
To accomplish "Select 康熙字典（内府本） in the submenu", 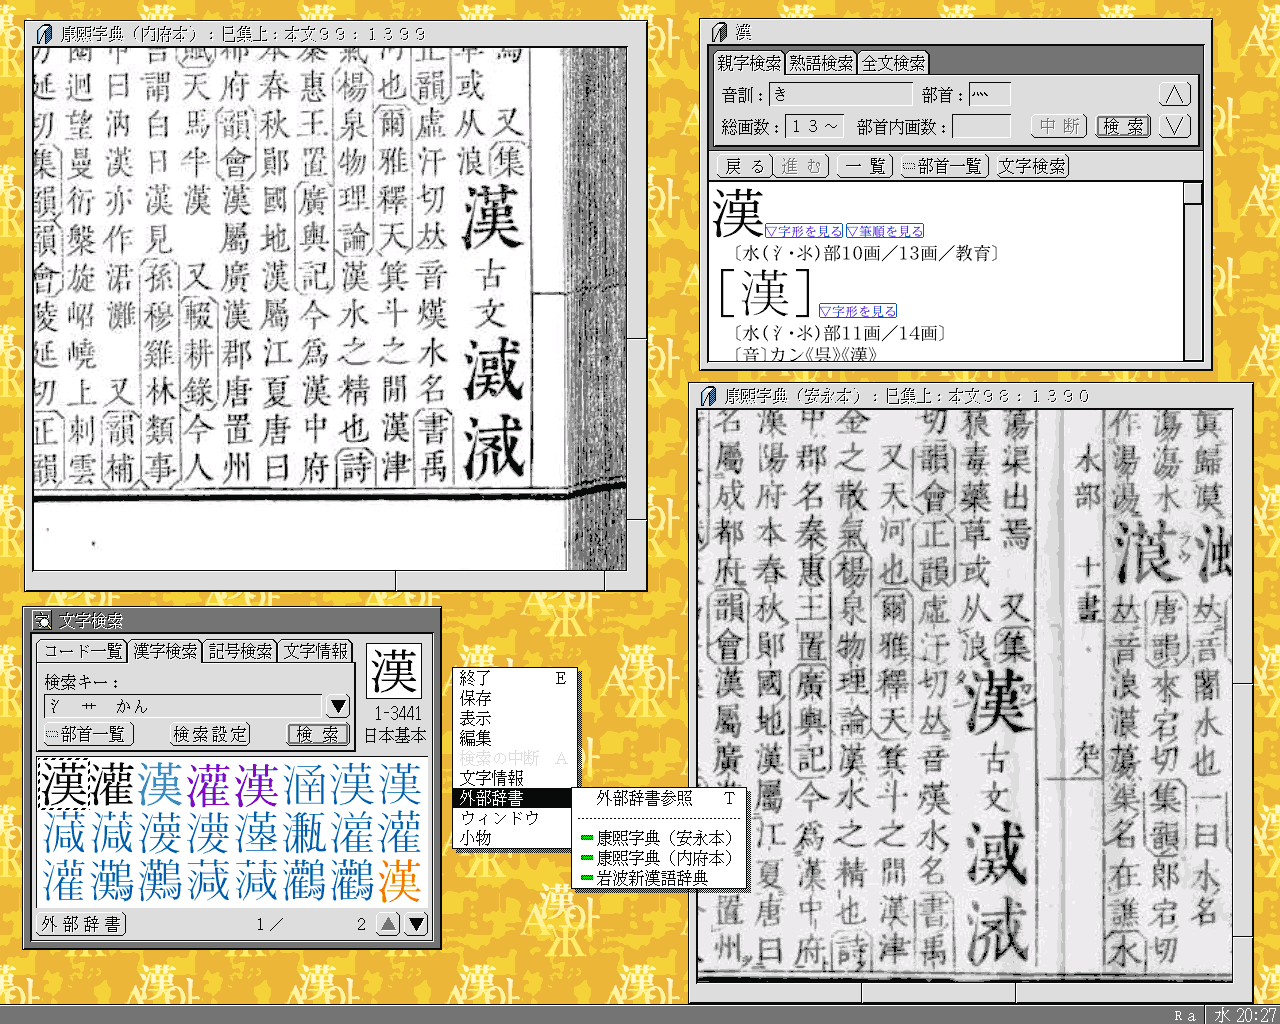I will [659, 858].
